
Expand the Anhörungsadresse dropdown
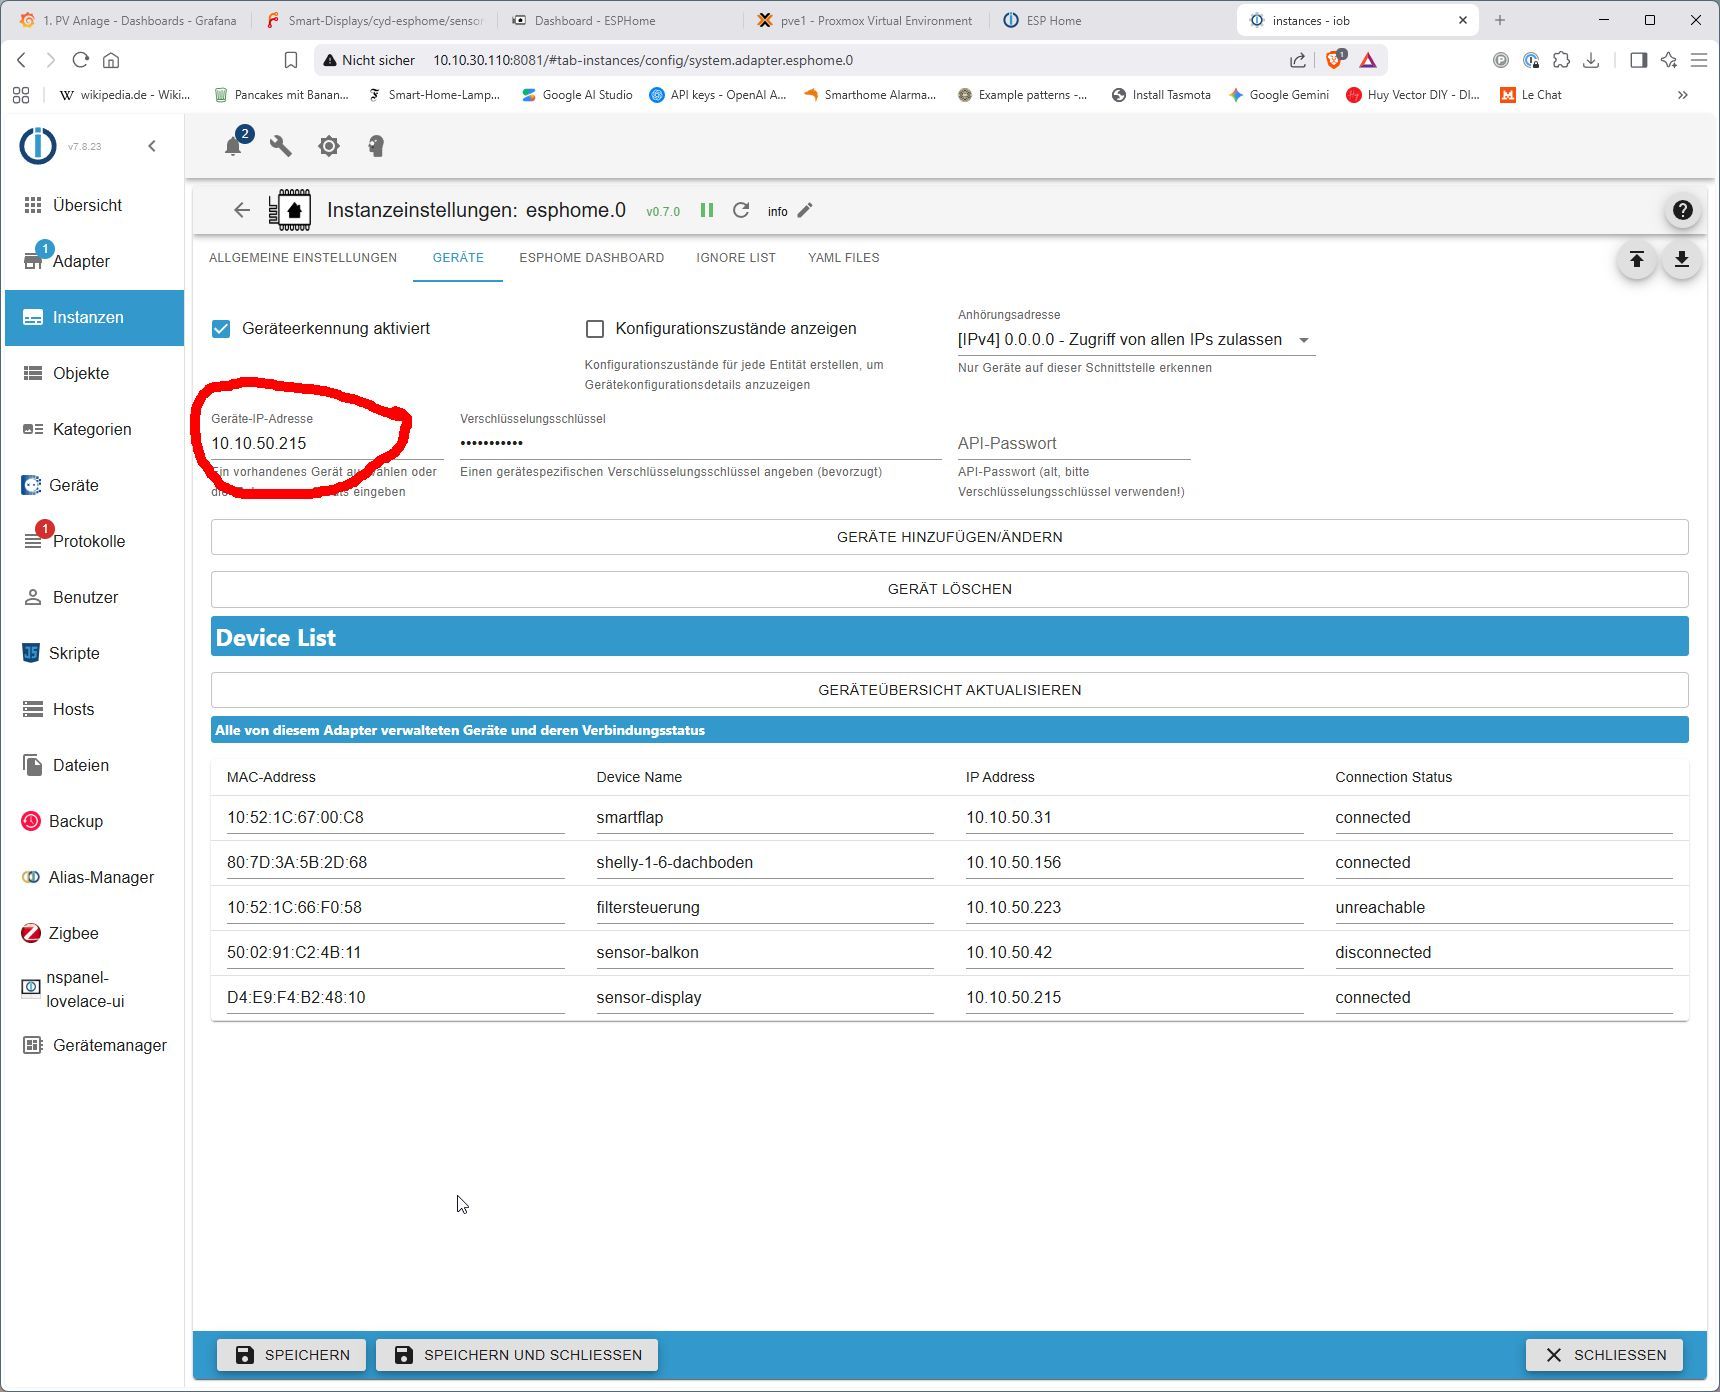(1136, 340)
